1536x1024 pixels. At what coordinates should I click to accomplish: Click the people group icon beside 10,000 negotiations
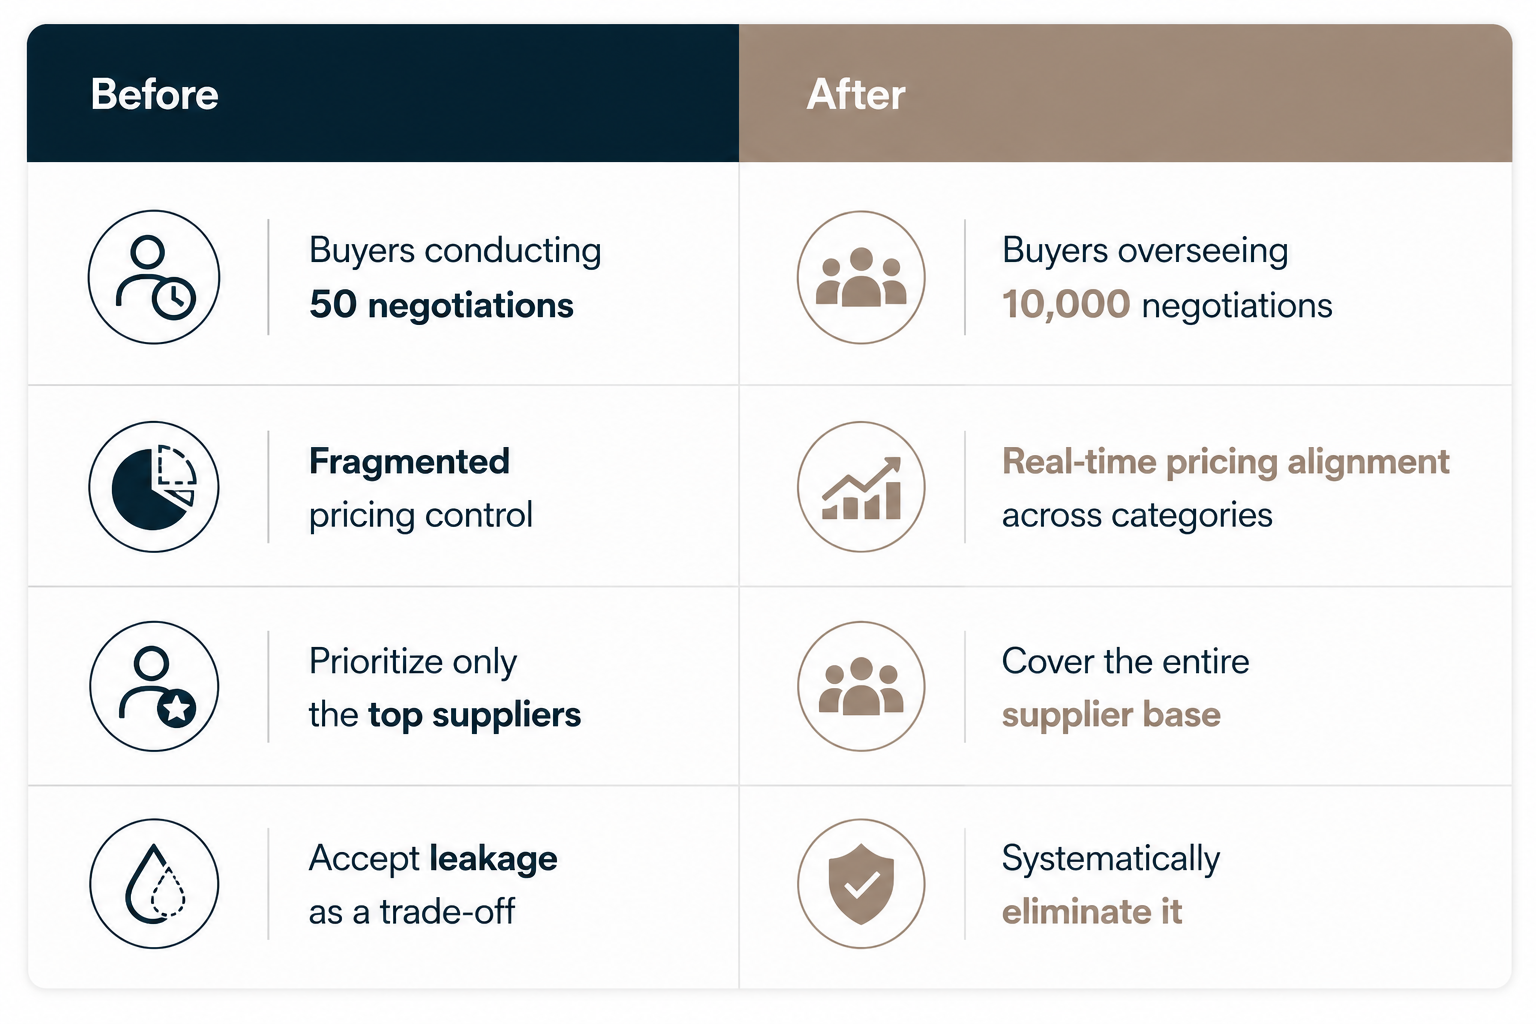coord(861,277)
